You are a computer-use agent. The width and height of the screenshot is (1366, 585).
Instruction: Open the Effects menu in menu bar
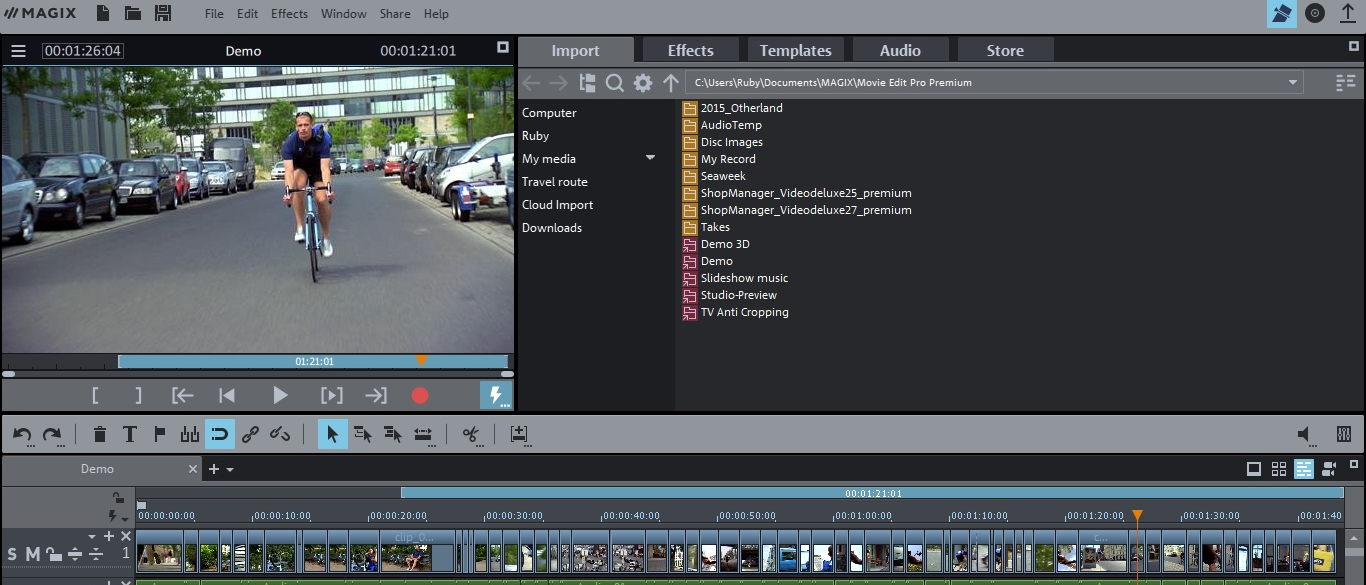(x=289, y=14)
